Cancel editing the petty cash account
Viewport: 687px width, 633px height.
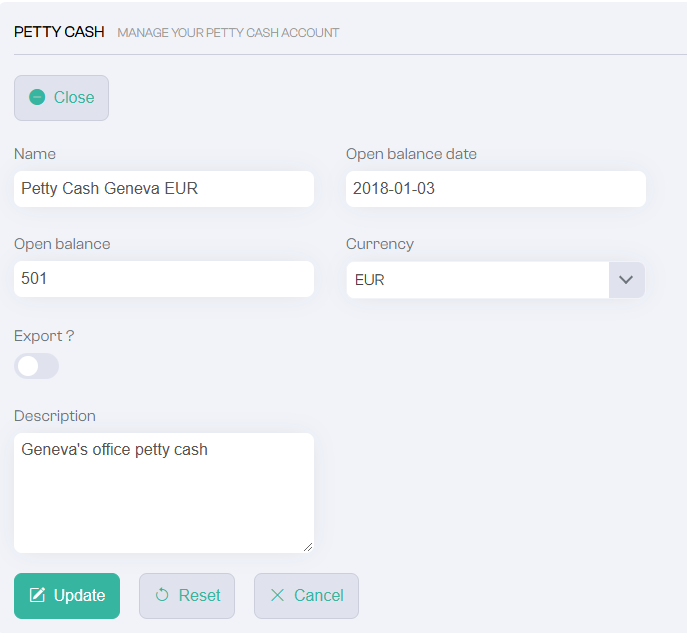tap(306, 596)
